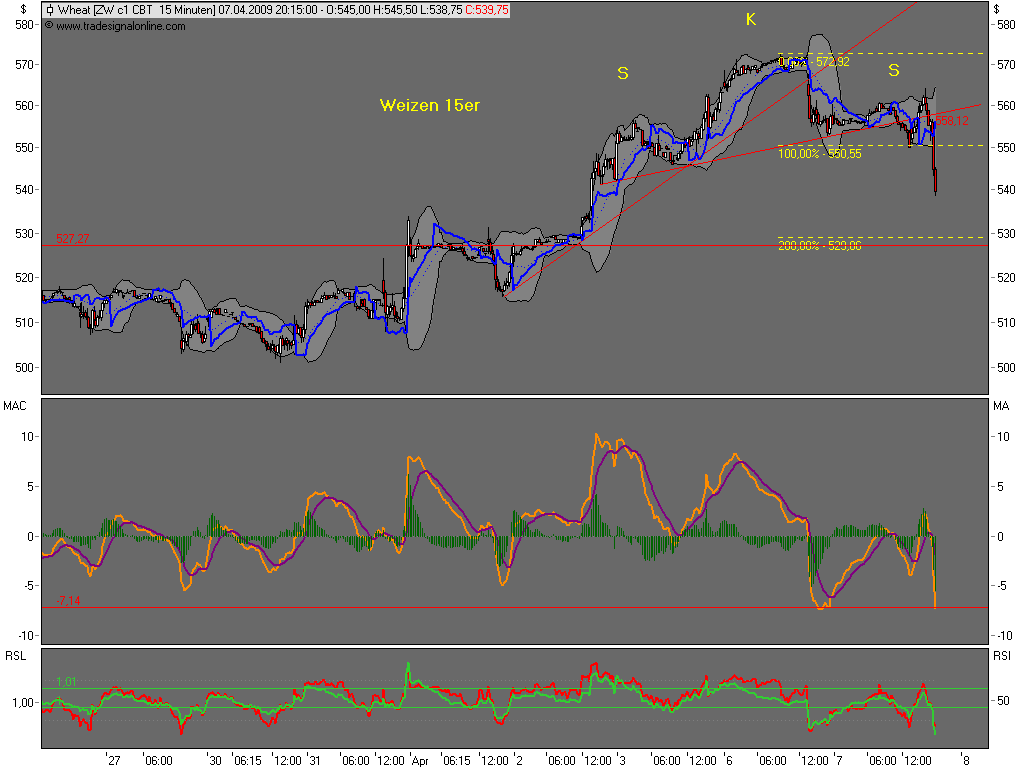Select the "0,00% - 572,92" Fibonacci level label
The width and height of the screenshot is (1024, 768).
[814, 62]
